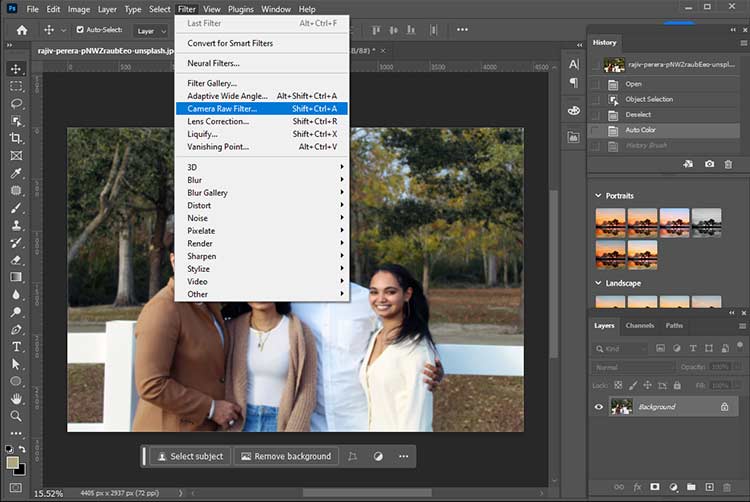Toggle Quick Mask mode button
750x502 pixels.
point(16,488)
